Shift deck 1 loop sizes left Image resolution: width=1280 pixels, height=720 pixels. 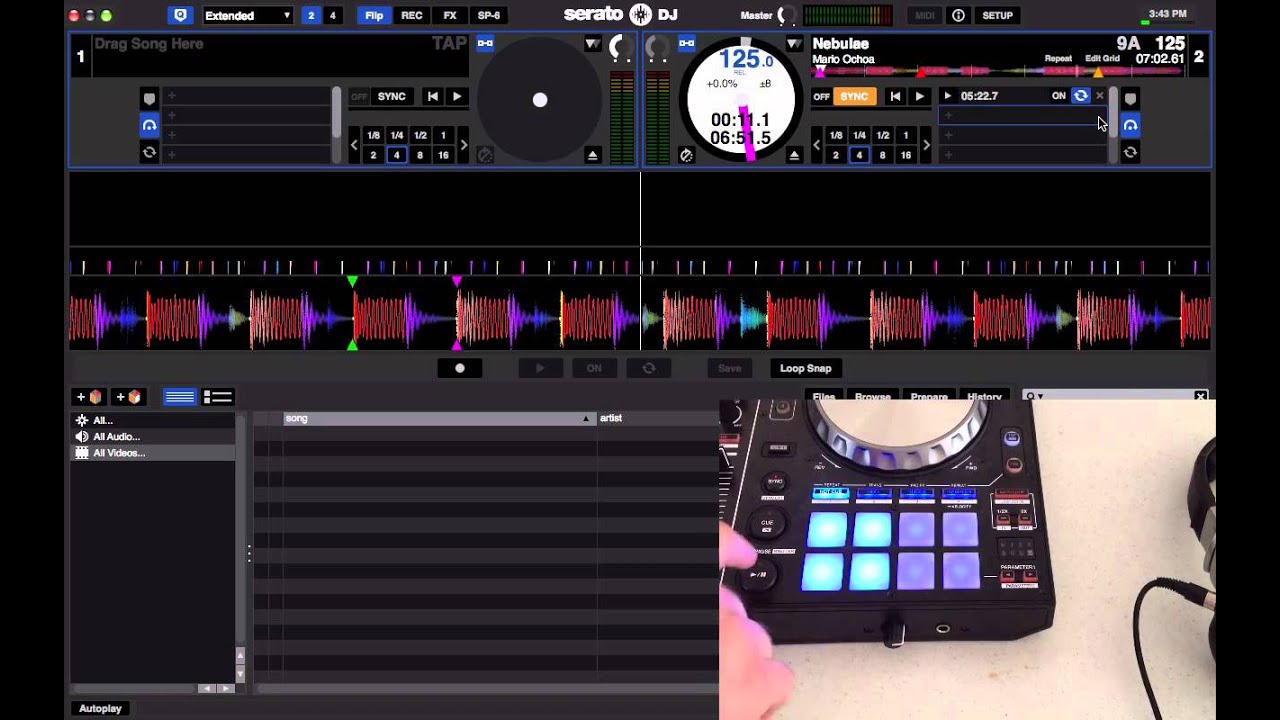coord(354,145)
